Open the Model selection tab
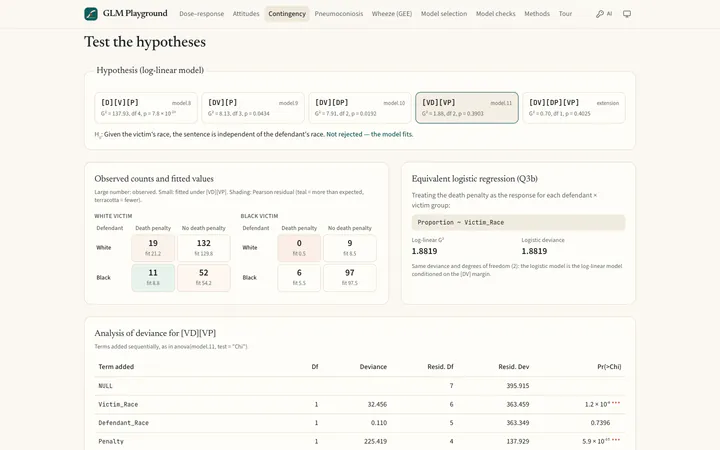This screenshot has height=450, width=720. click(444, 14)
